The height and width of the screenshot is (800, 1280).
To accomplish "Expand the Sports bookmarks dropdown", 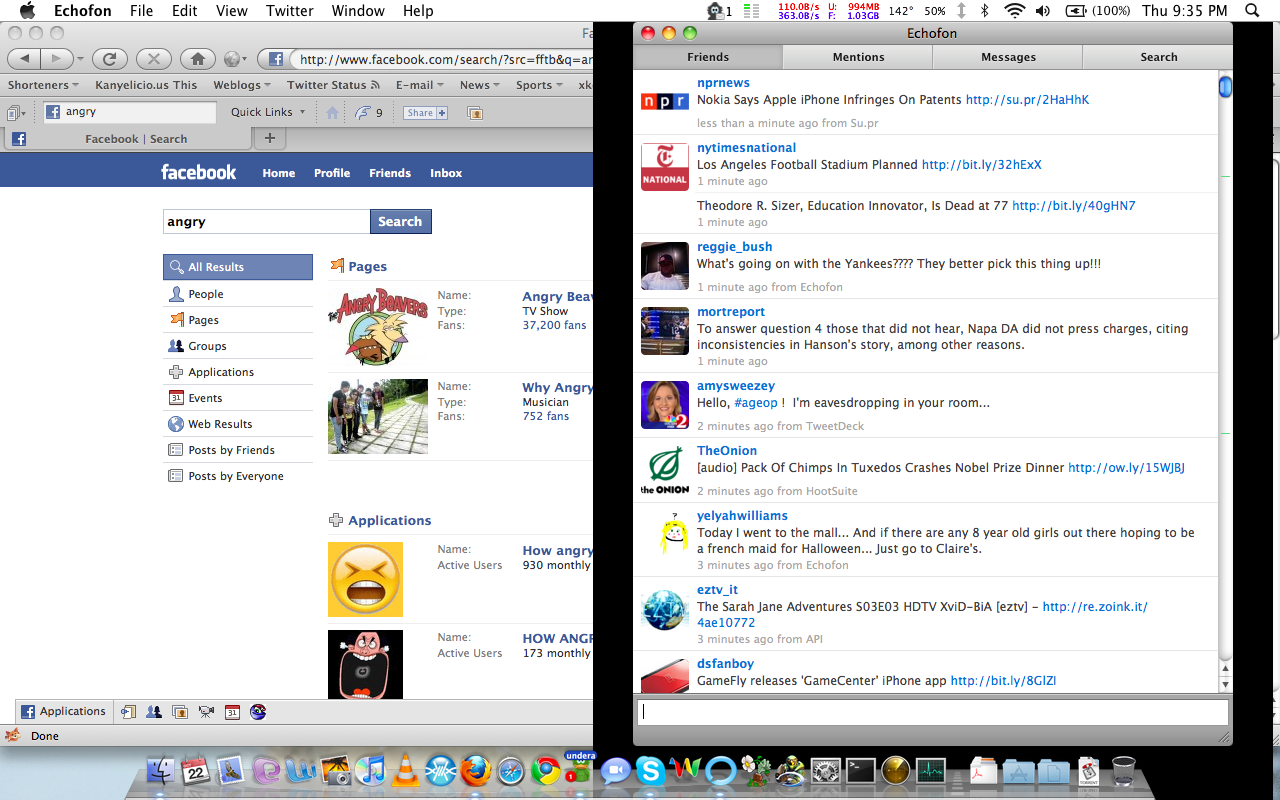I will click(x=539, y=85).
